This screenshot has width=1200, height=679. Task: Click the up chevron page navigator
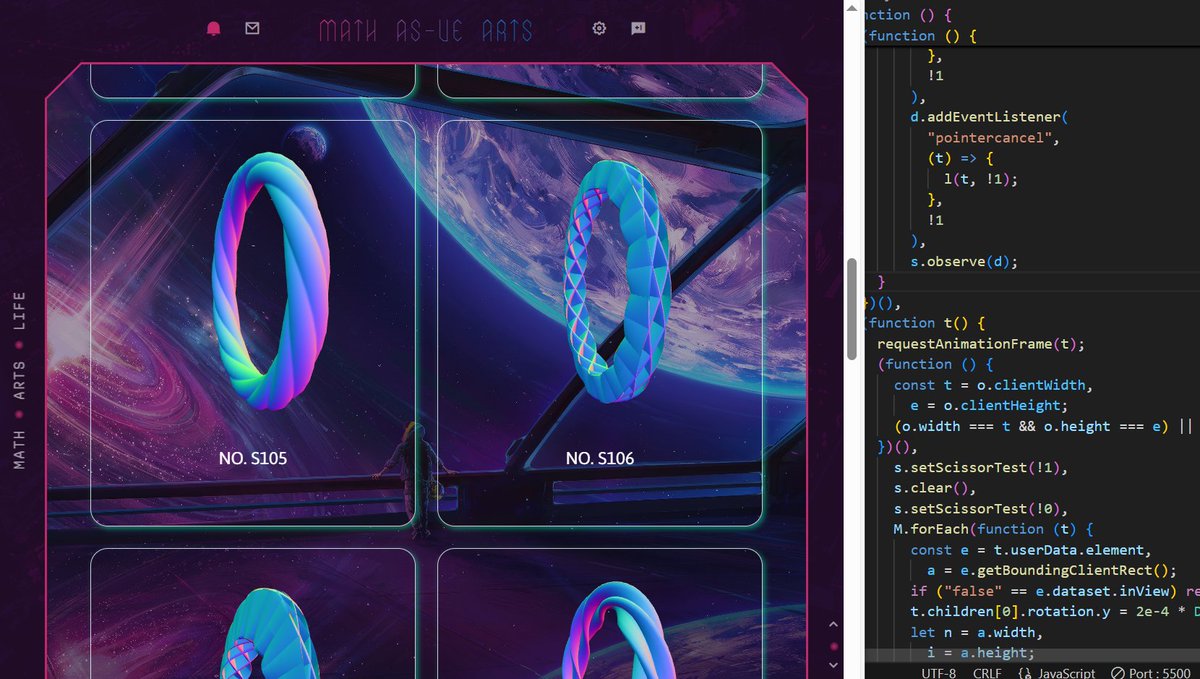[833, 625]
